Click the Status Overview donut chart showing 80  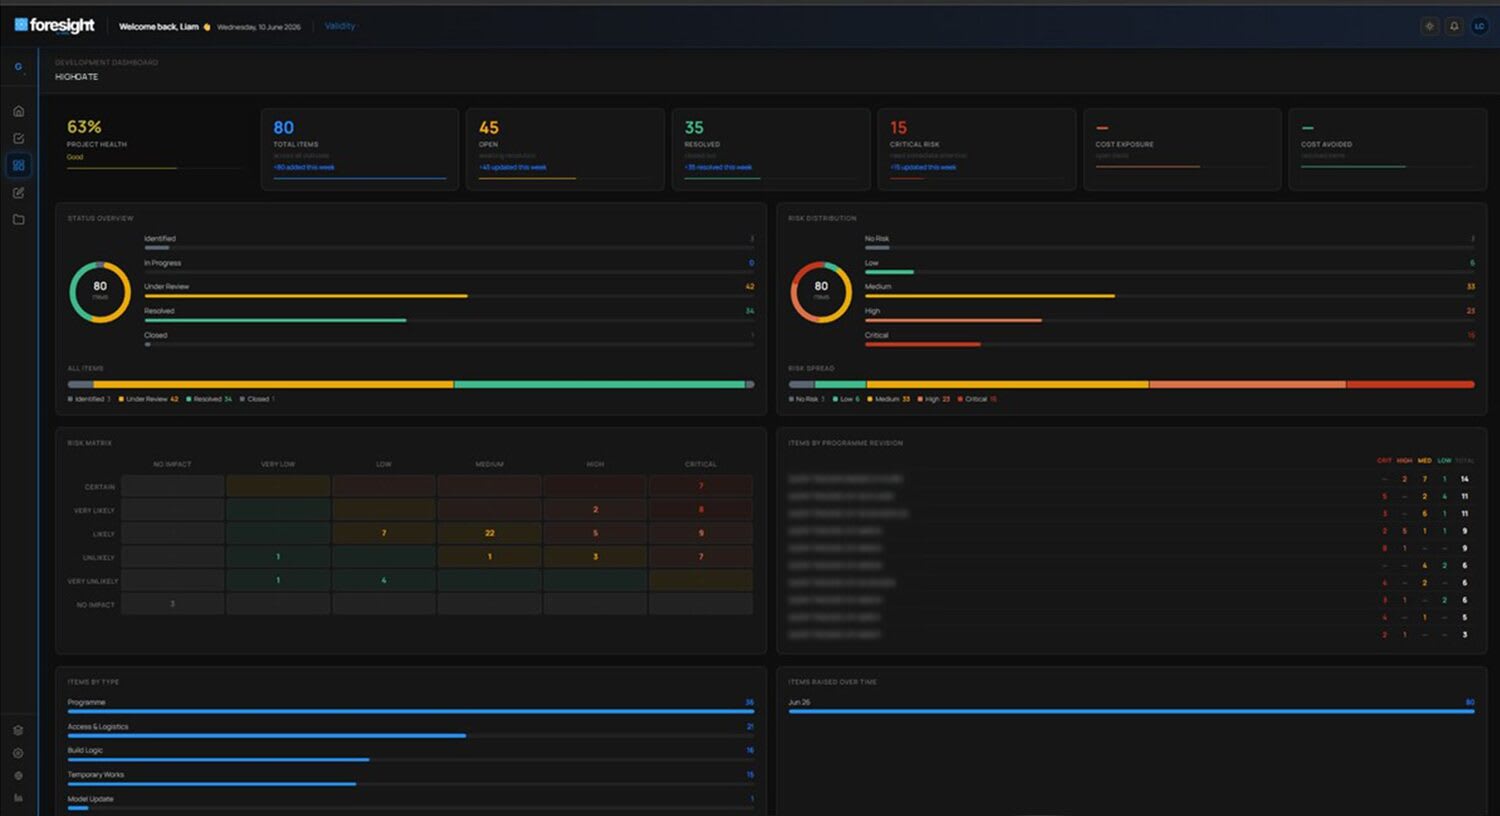point(100,292)
